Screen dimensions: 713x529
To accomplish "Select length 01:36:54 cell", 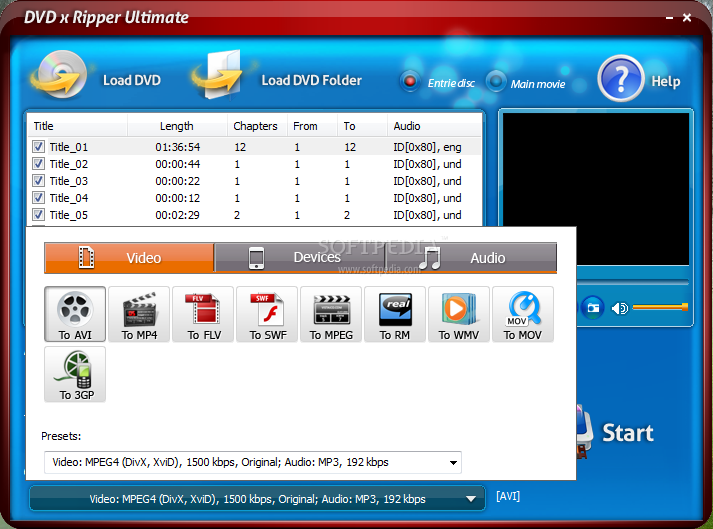I will tap(177, 147).
